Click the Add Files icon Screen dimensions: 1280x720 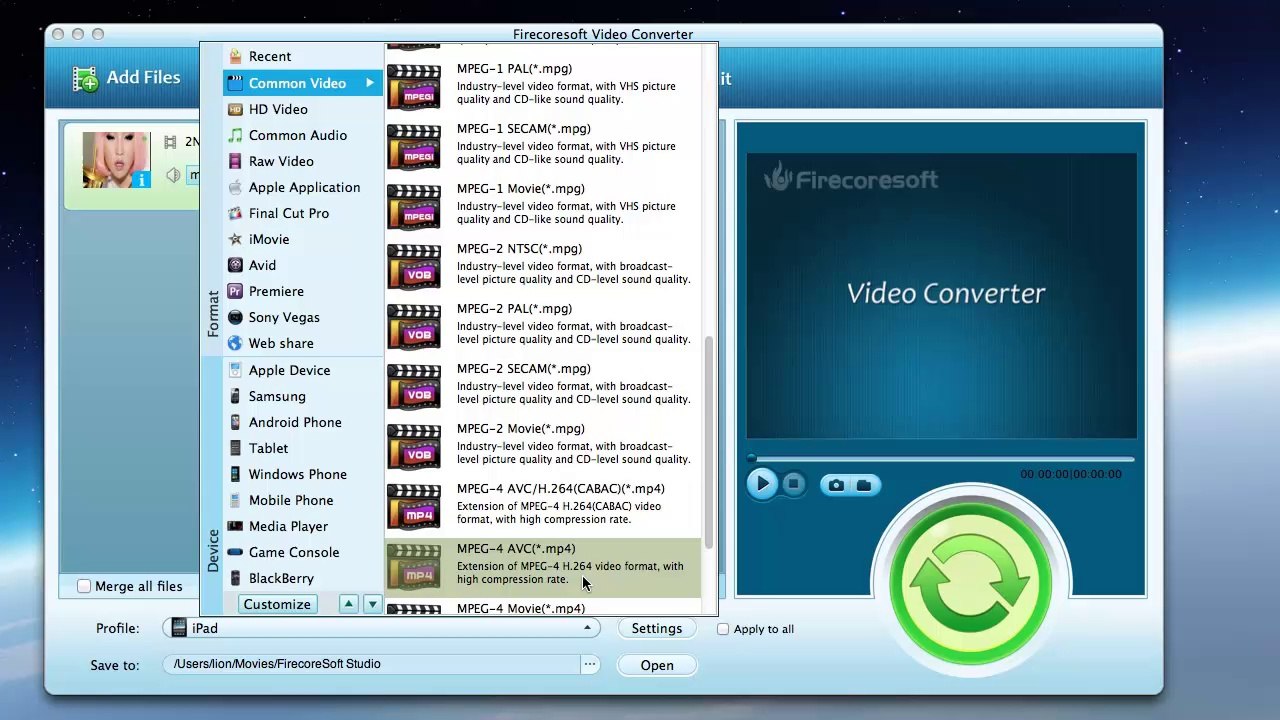tap(85, 79)
